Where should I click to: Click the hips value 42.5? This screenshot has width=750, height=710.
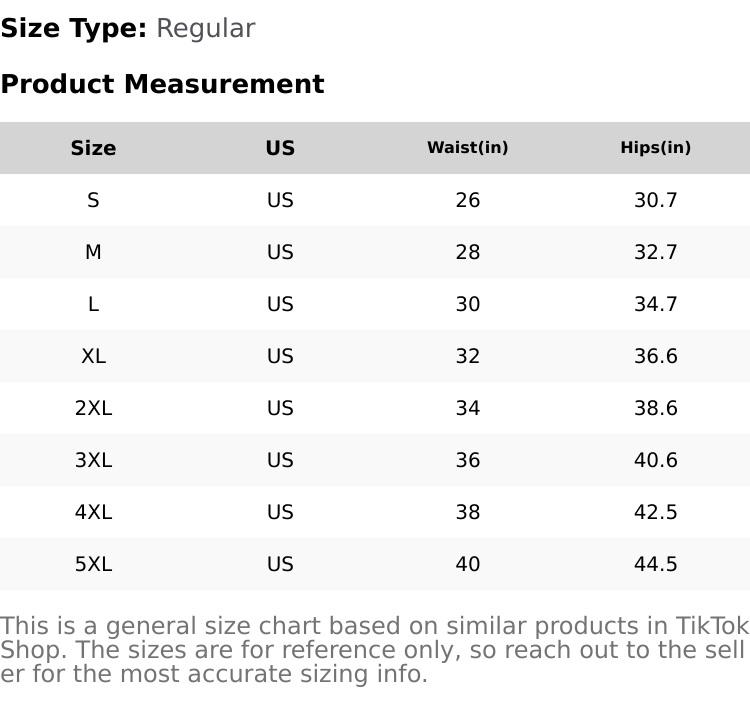(x=655, y=512)
